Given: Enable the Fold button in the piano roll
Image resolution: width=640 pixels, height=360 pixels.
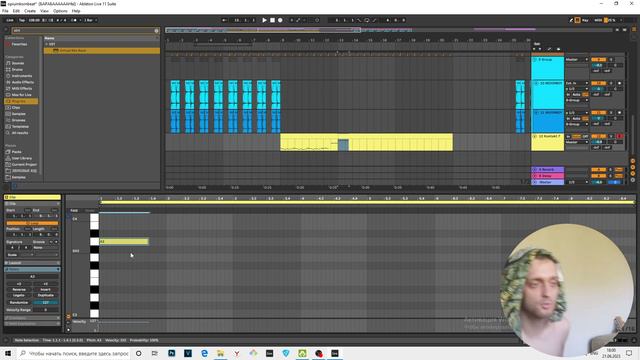Looking at the screenshot, I should coord(74,211).
